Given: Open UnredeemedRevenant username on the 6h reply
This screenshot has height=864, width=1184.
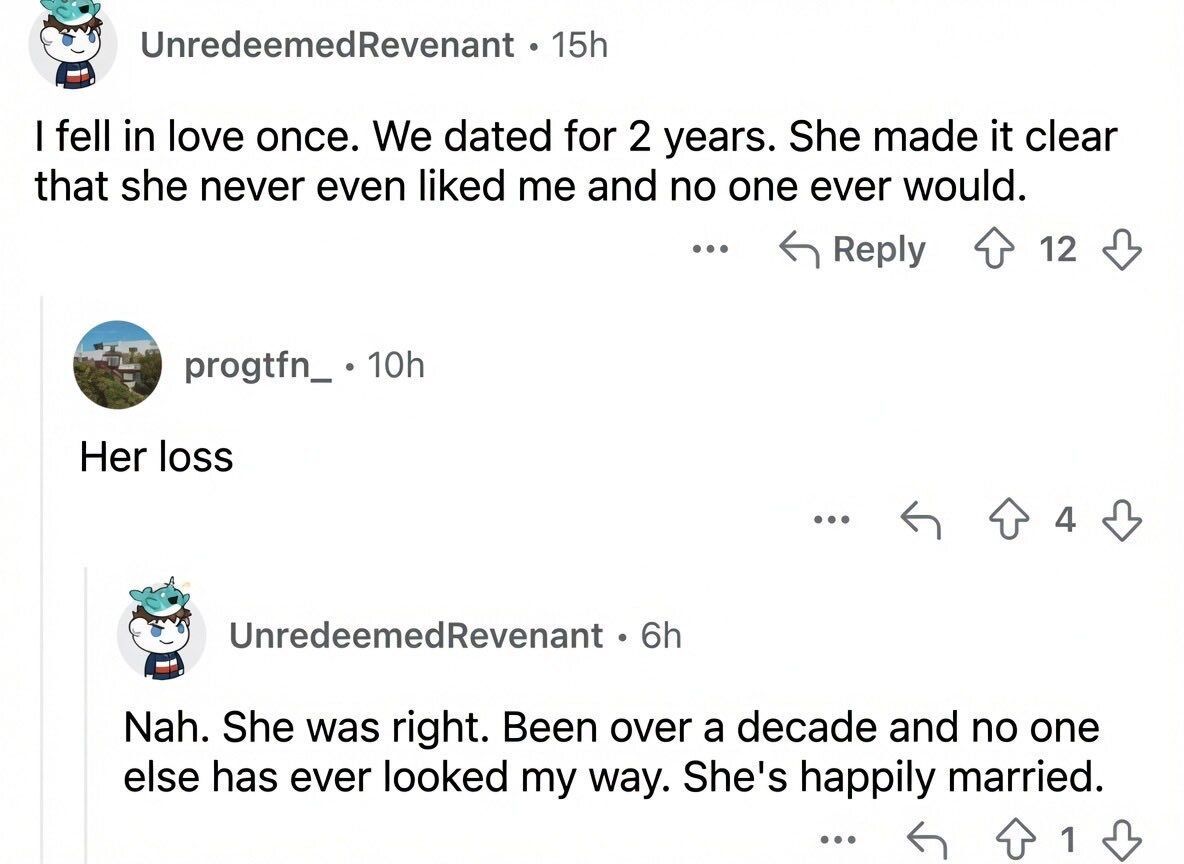Looking at the screenshot, I should [416, 635].
